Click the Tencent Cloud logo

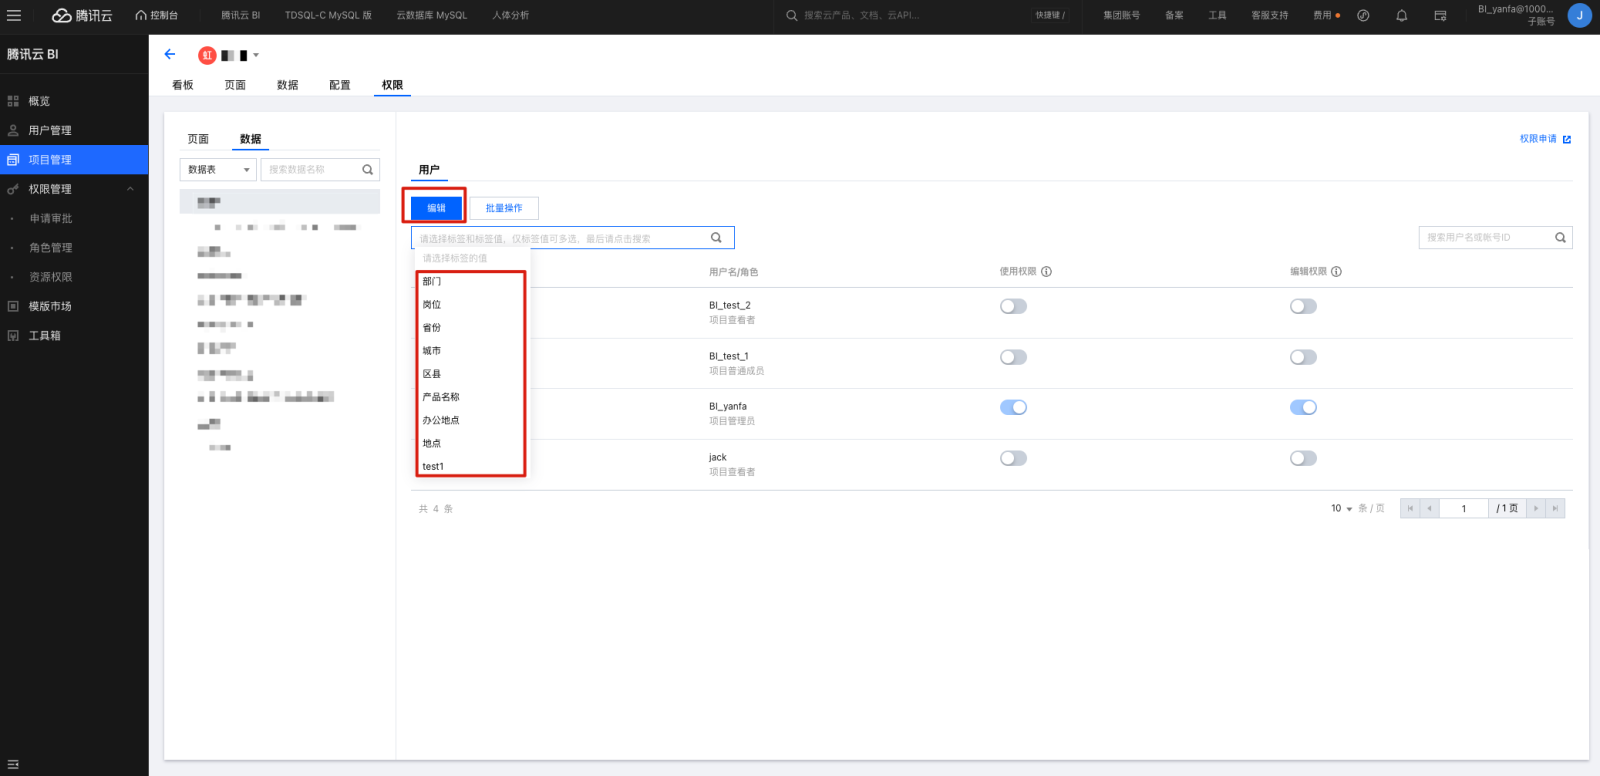tap(82, 15)
